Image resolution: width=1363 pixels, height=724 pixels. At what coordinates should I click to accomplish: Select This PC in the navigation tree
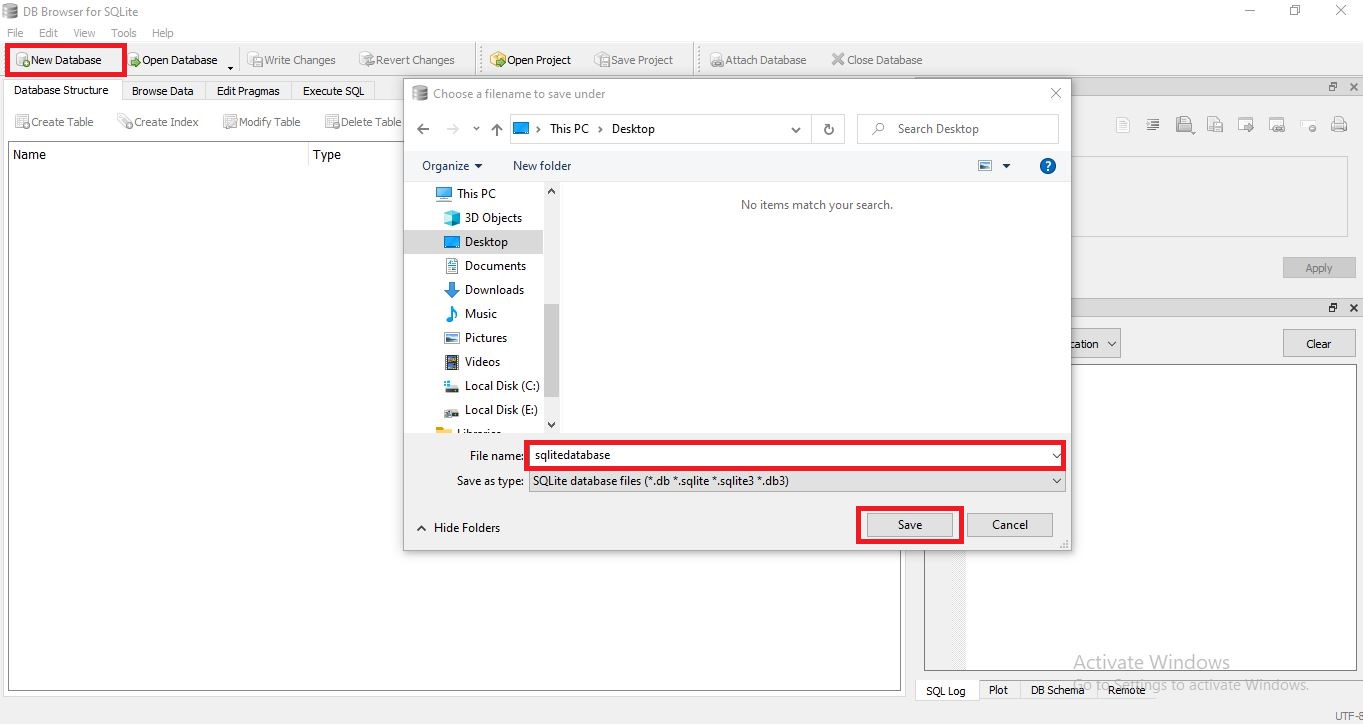point(475,194)
